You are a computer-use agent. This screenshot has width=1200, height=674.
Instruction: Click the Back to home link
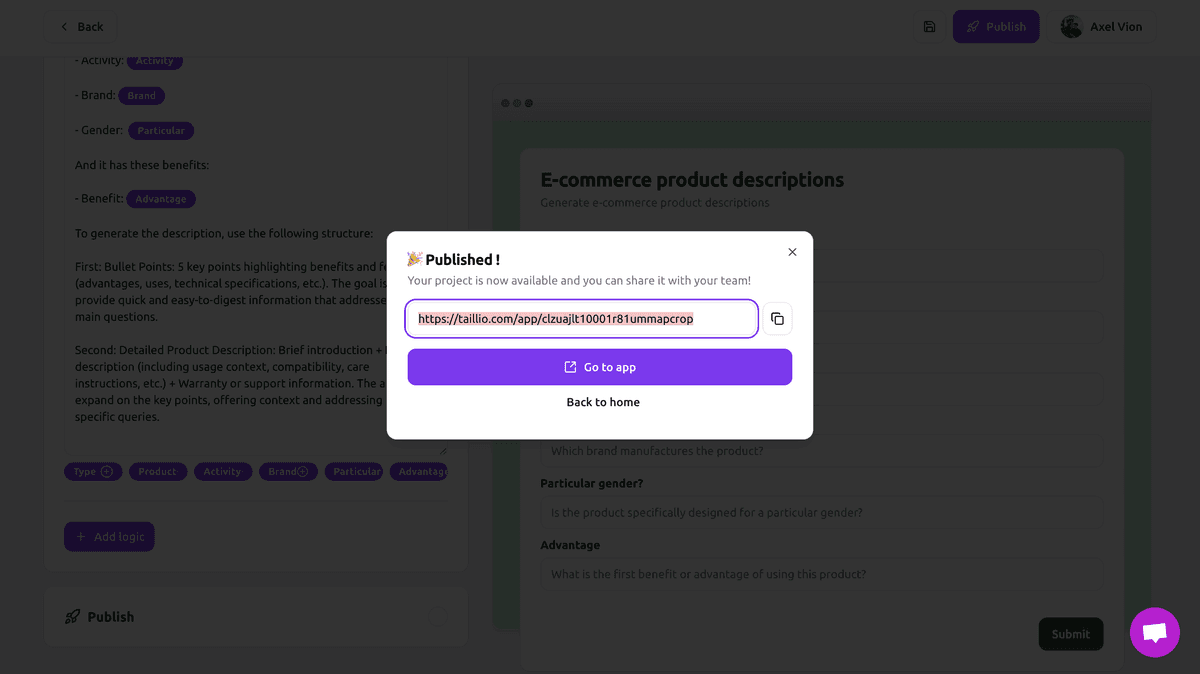click(602, 402)
